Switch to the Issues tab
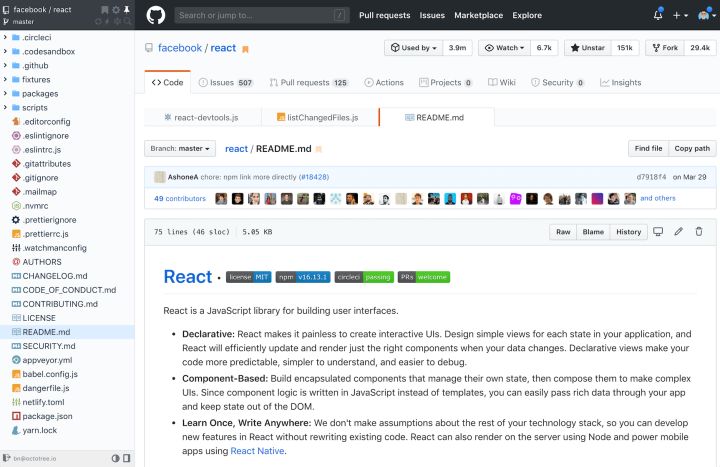This screenshot has height=467, width=720. [x=226, y=83]
